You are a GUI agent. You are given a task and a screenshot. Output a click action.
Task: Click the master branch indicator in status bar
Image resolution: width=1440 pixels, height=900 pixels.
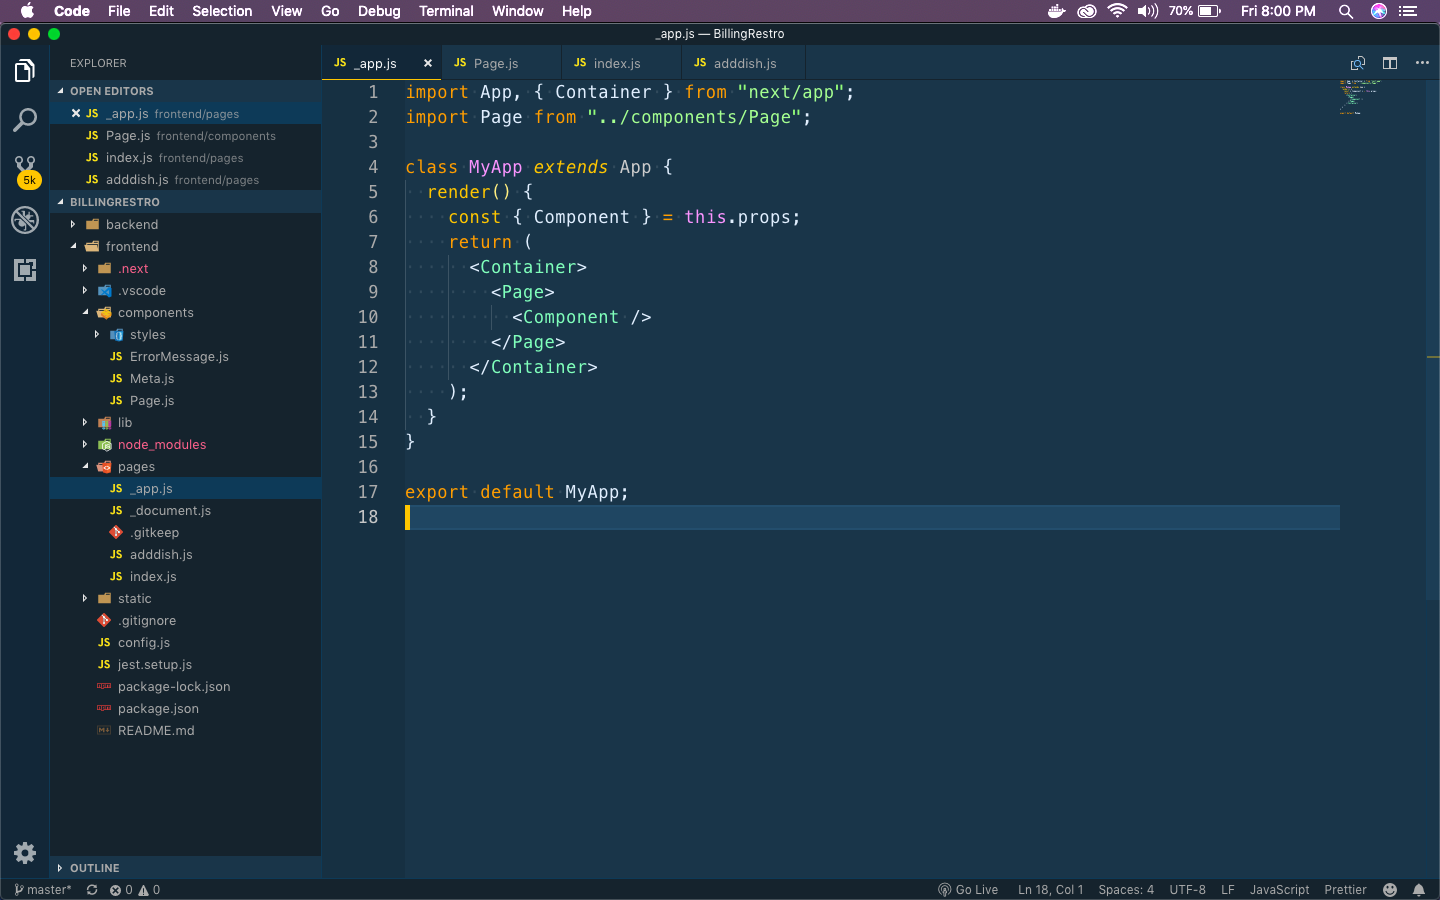(x=42, y=890)
